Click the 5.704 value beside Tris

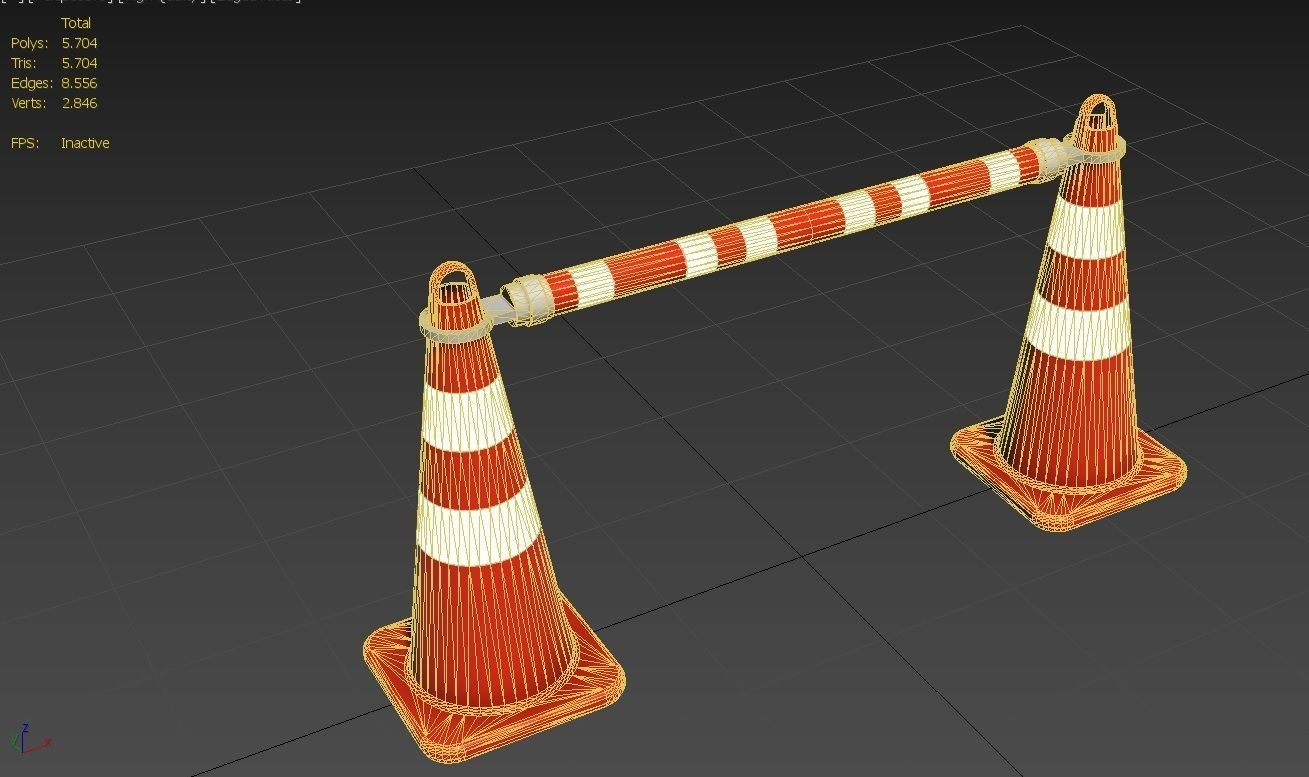79,63
